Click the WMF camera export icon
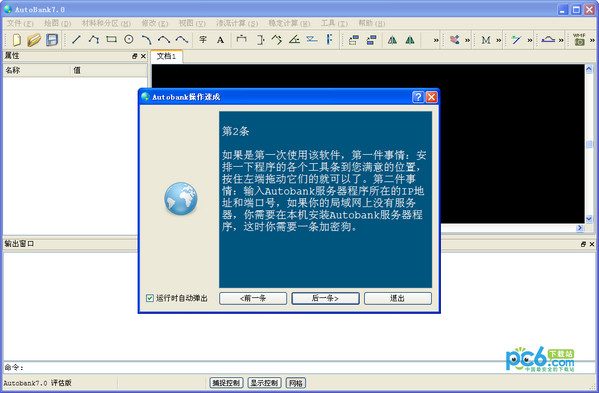This screenshot has width=599, height=393. pyautogui.click(x=579, y=40)
